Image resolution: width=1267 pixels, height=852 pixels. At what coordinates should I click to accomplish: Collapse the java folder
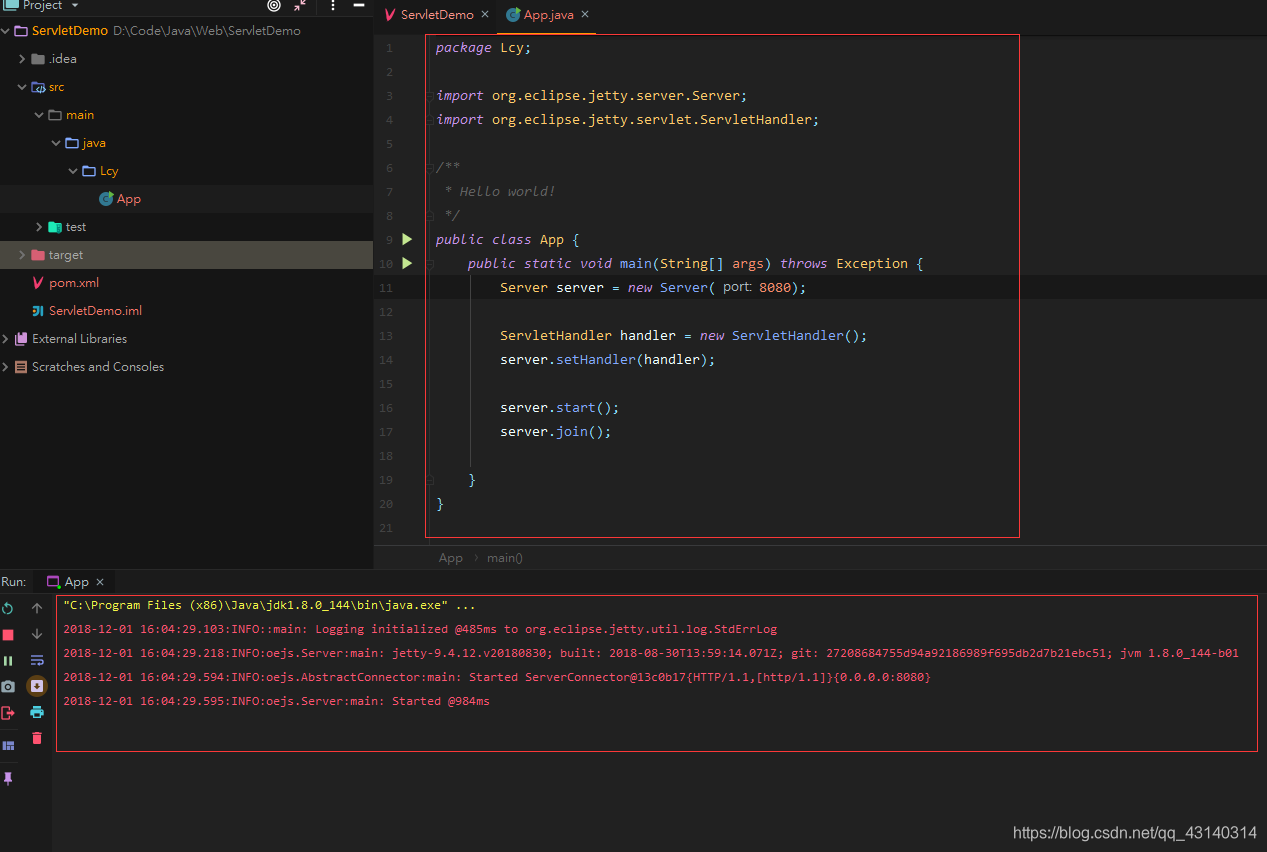(56, 143)
